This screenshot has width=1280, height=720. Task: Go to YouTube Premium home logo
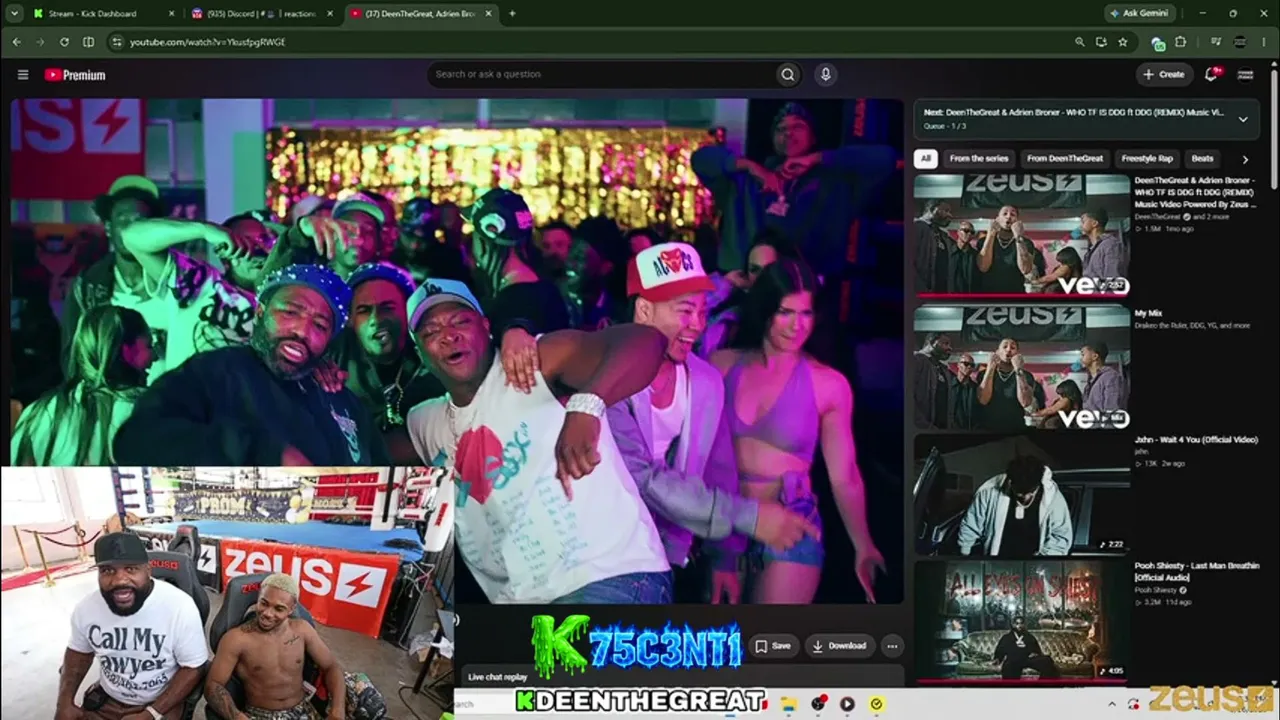pos(75,74)
